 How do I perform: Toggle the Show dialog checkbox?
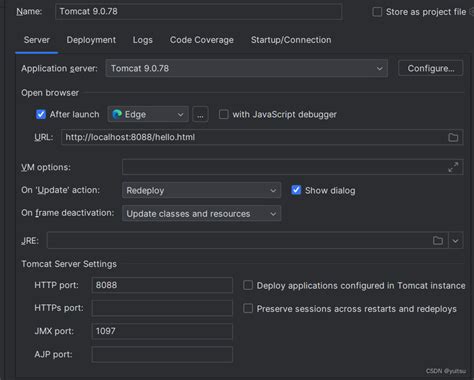296,190
